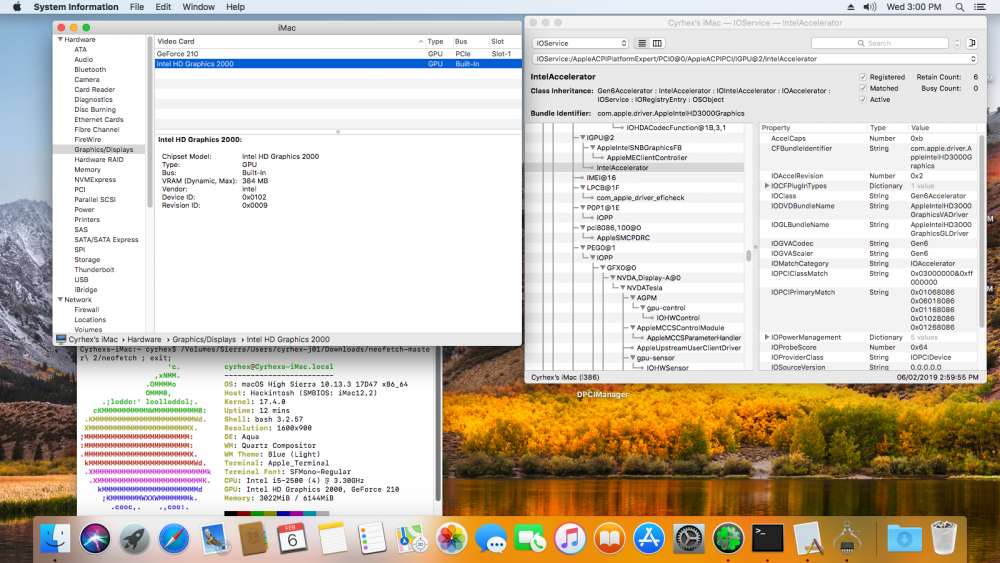This screenshot has height=563, width=1000.
Task: Click the IORegistryExplorer search field
Action: [879, 43]
